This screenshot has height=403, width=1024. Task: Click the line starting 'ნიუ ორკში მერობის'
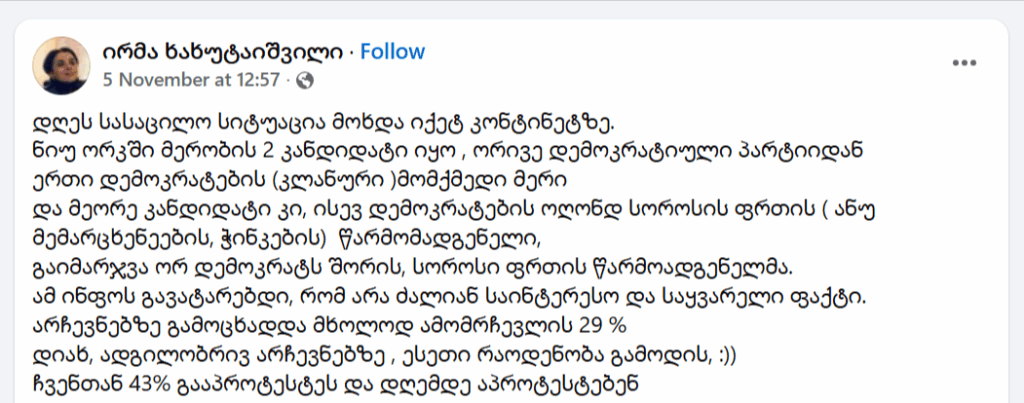point(440,152)
